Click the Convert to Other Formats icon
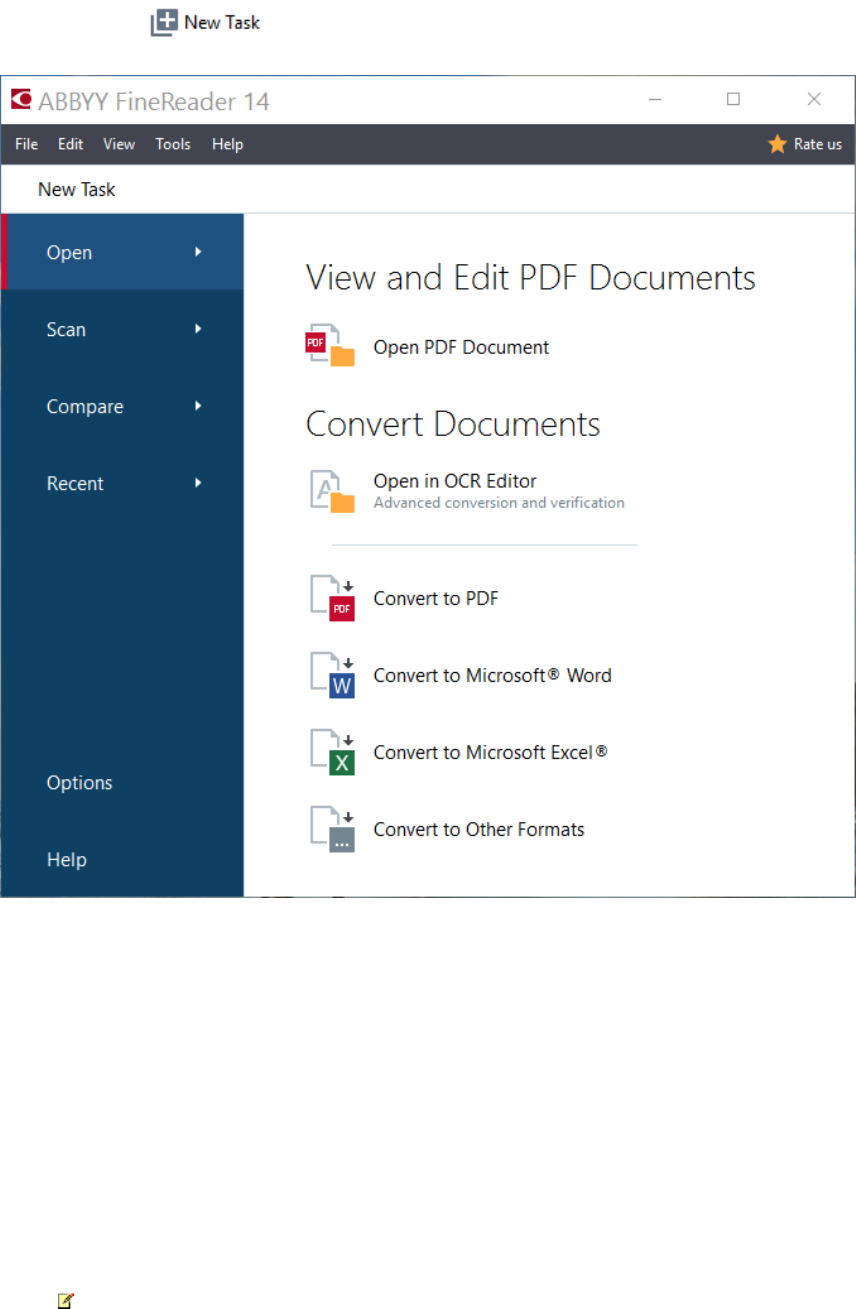 click(332, 829)
